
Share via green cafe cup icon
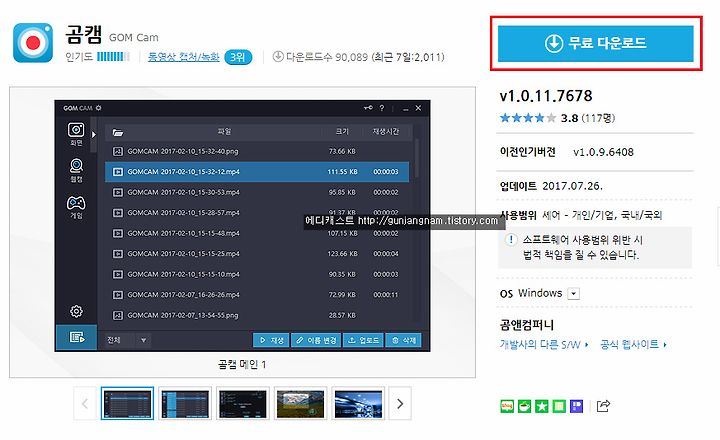coord(524,406)
